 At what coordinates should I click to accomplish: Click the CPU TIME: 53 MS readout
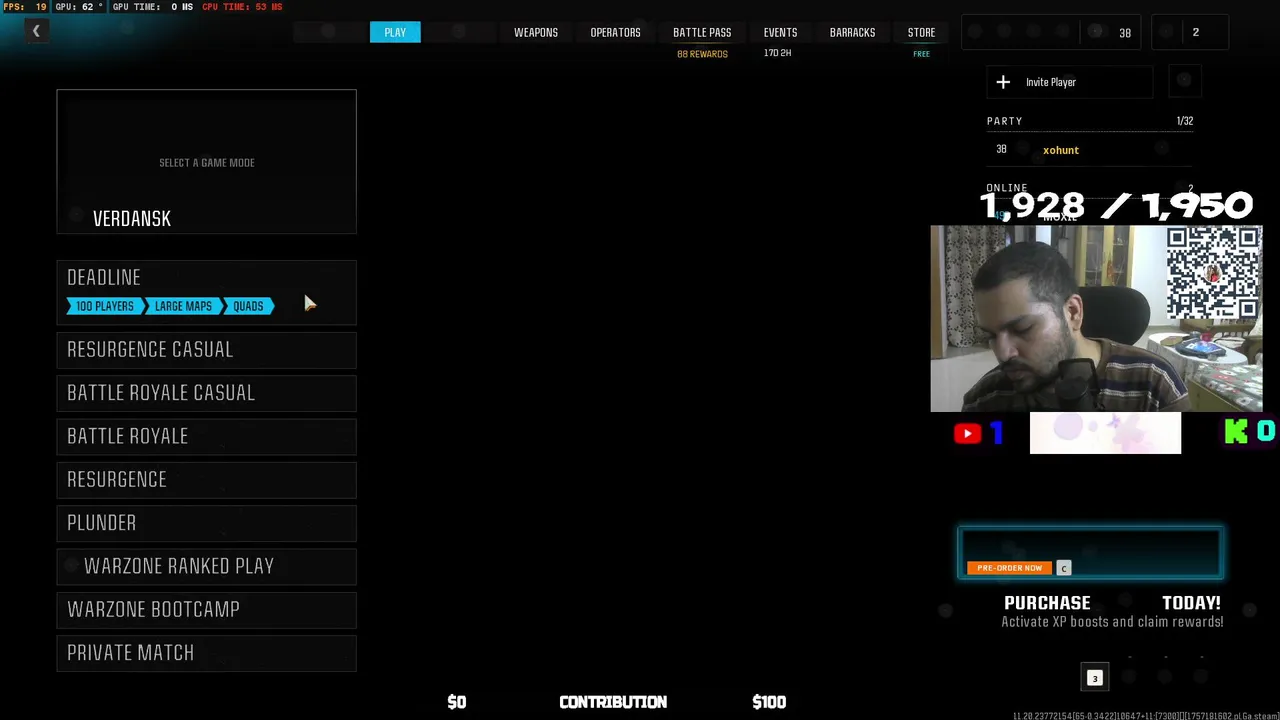242,7
